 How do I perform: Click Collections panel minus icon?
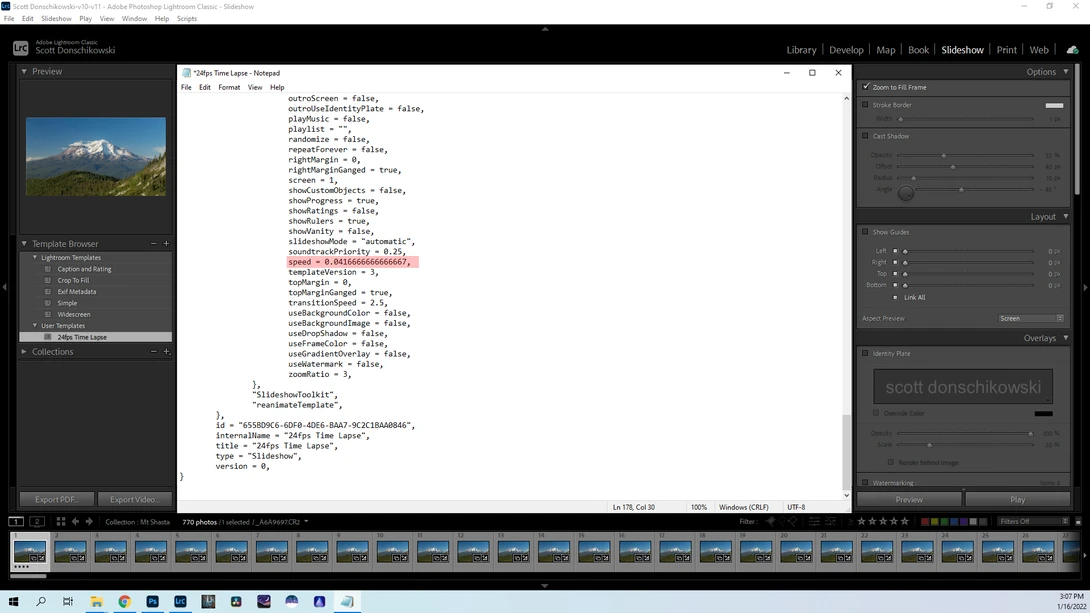154,352
